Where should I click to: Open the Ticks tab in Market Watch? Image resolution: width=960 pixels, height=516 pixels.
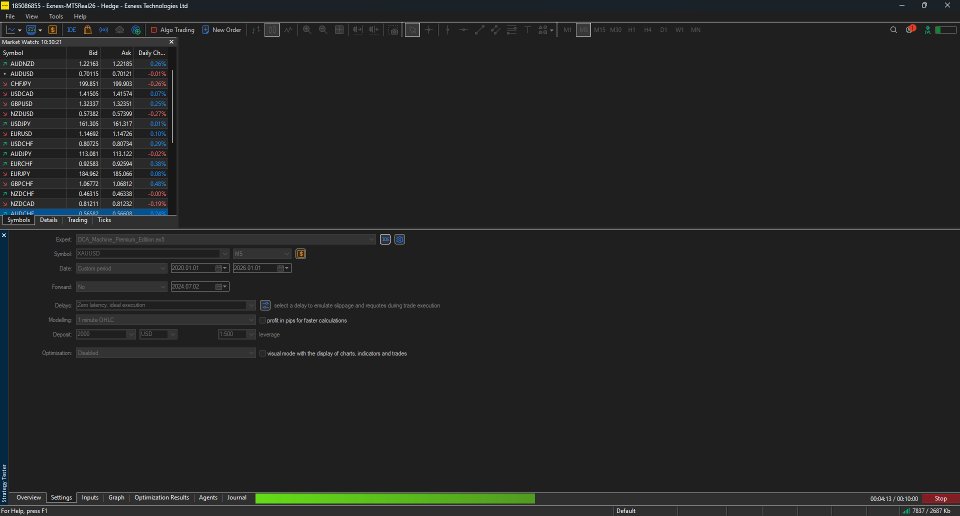104,220
